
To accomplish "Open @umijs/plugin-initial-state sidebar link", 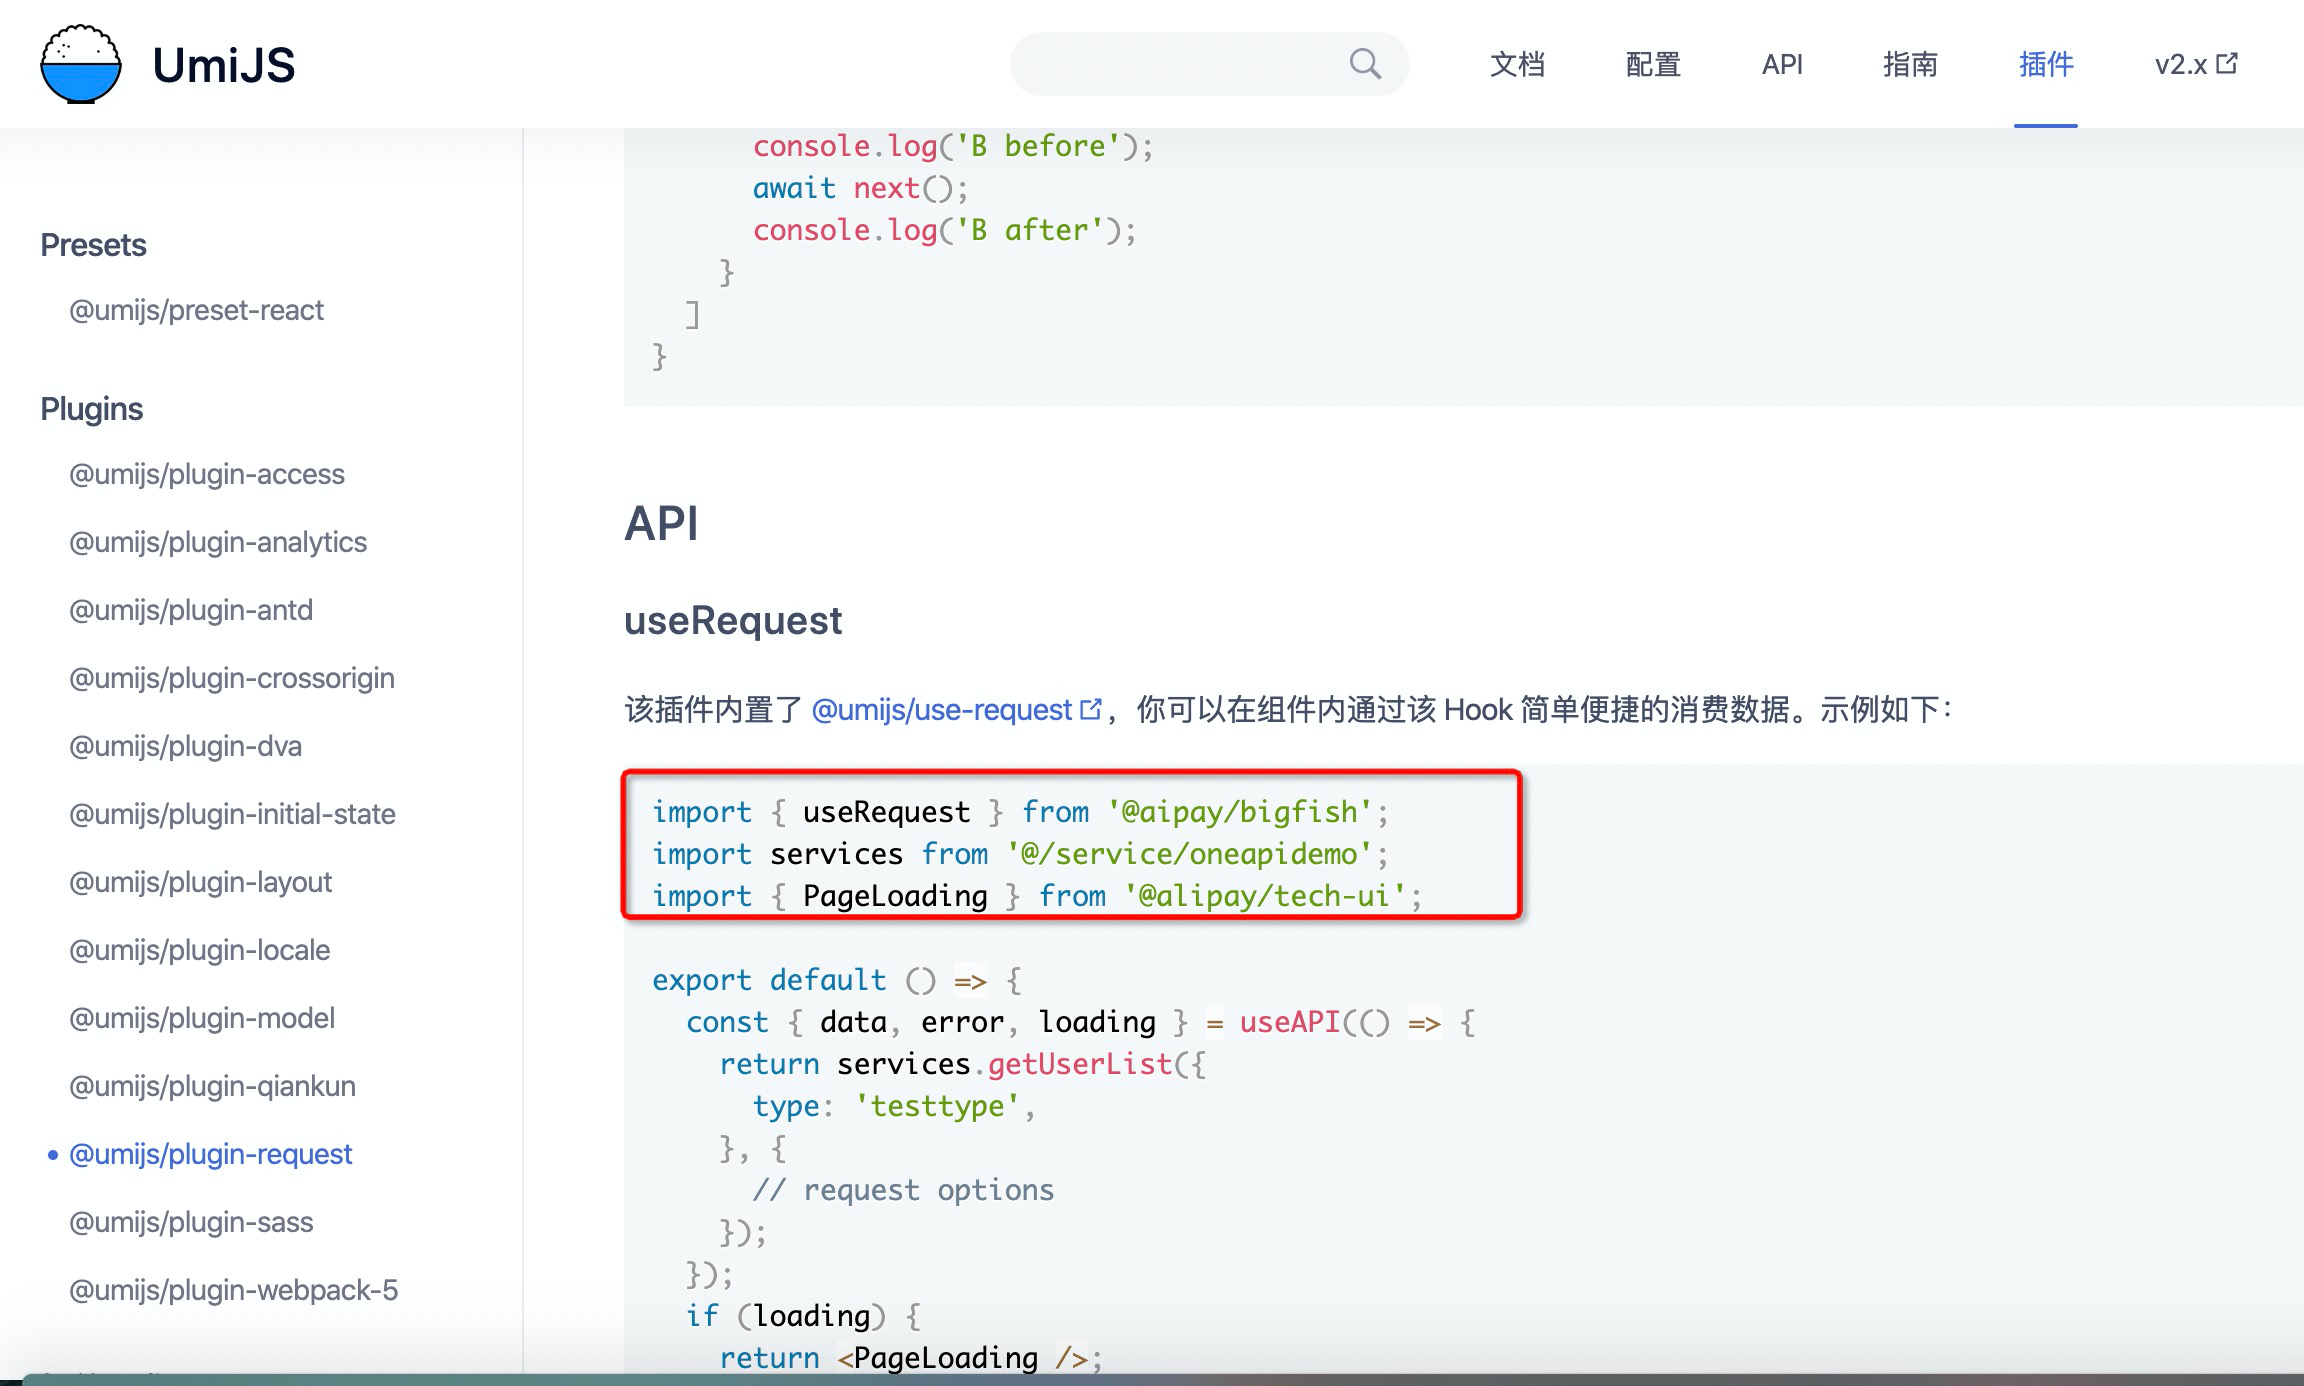I will [x=232, y=814].
